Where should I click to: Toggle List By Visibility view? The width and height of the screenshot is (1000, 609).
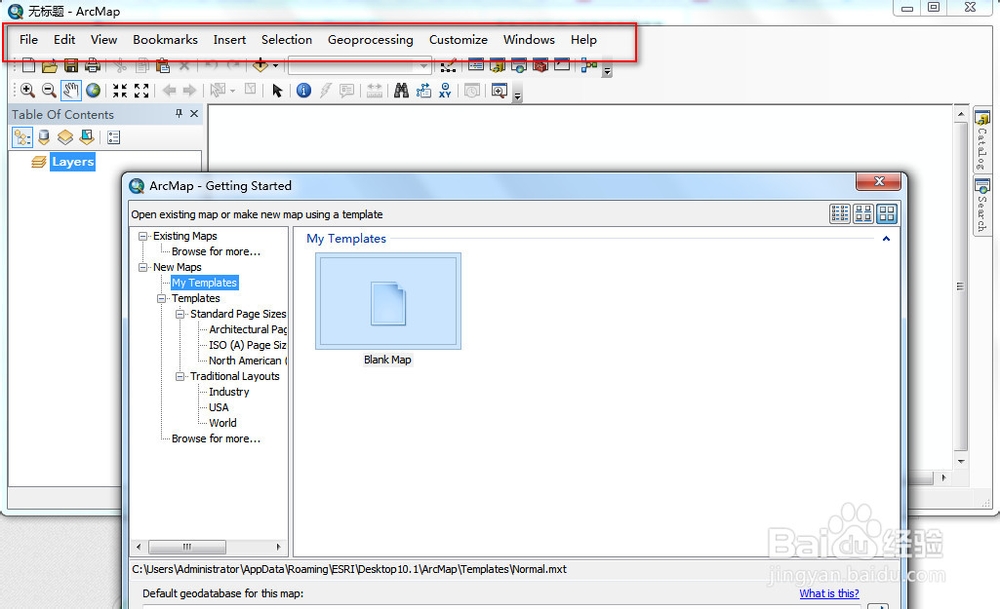click(x=65, y=137)
